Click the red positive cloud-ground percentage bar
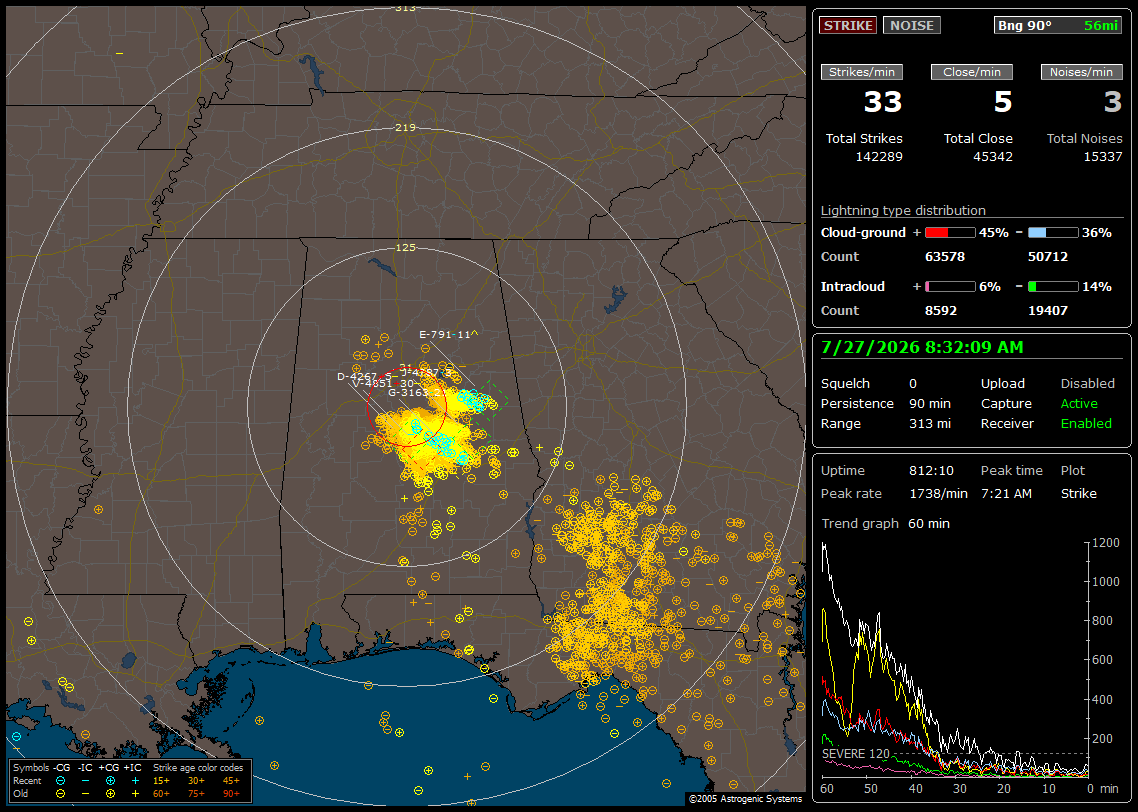This screenshot has height=812, width=1138. click(950, 233)
